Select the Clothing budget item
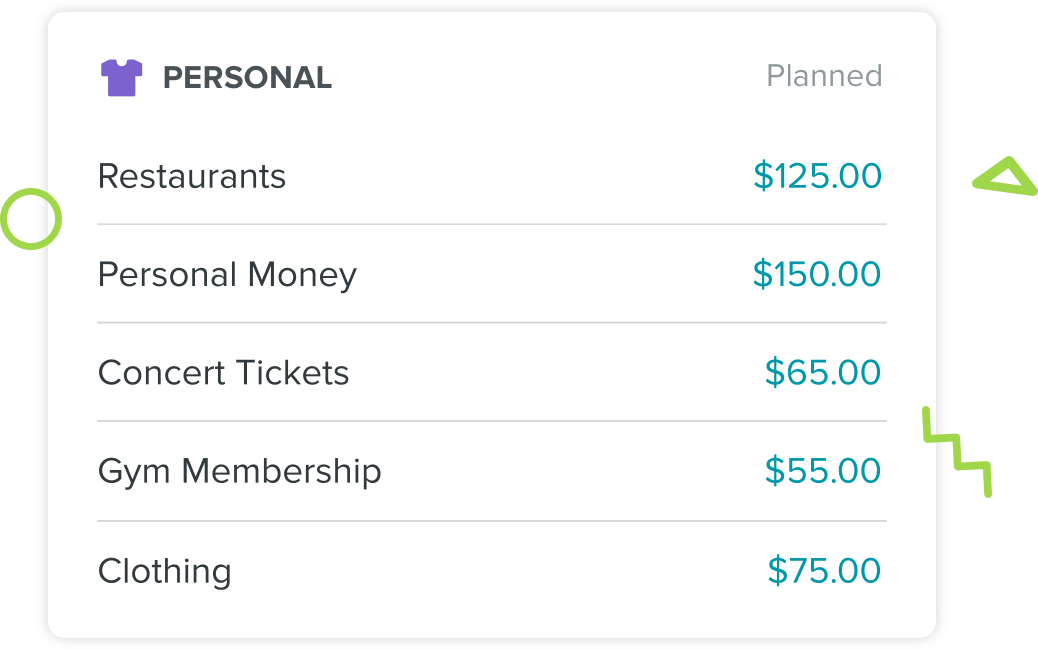 point(165,571)
